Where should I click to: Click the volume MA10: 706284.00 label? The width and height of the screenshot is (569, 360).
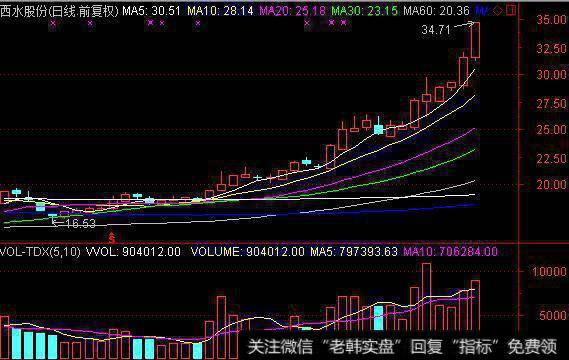pos(450,251)
